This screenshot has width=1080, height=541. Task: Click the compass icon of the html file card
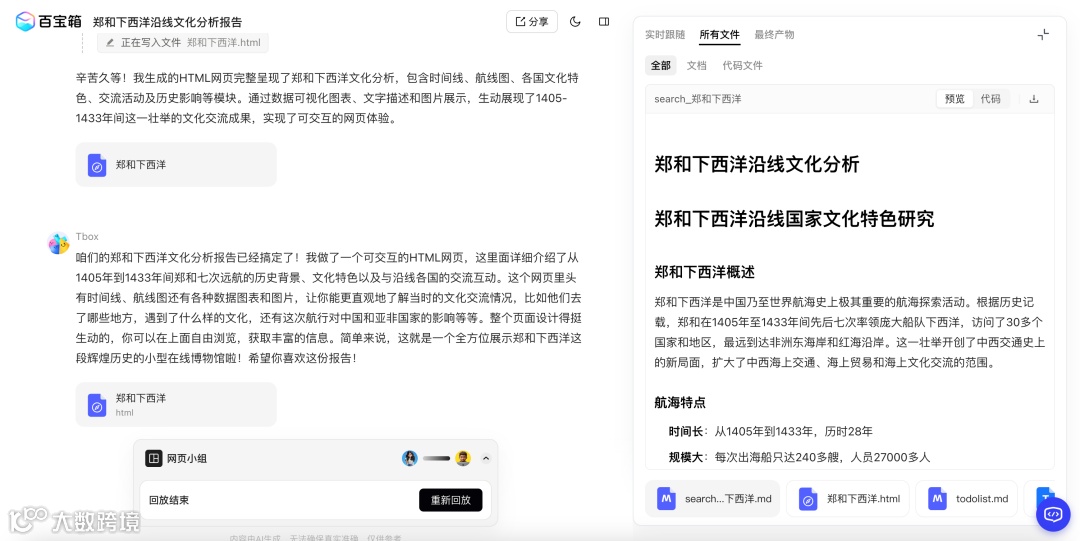pyautogui.click(x=97, y=405)
